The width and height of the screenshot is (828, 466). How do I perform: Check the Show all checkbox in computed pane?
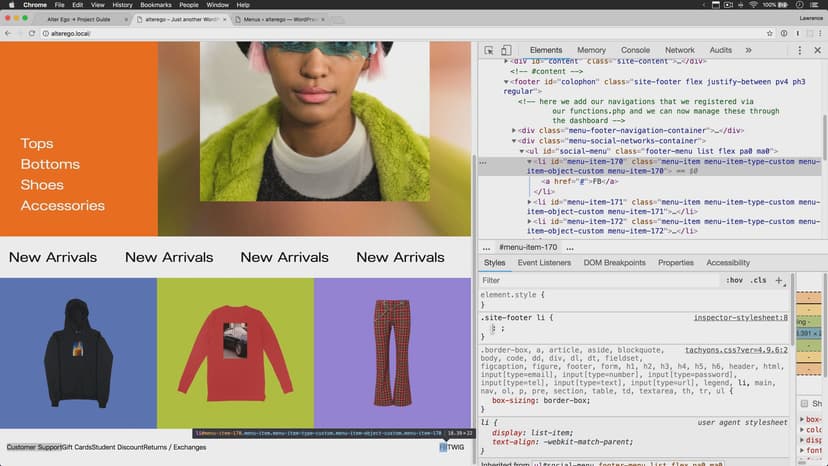coord(804,403)
